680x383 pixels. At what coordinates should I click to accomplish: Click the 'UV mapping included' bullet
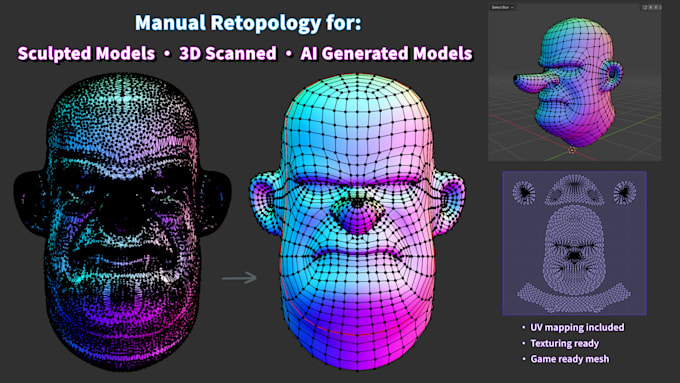(x=577, y=327)
